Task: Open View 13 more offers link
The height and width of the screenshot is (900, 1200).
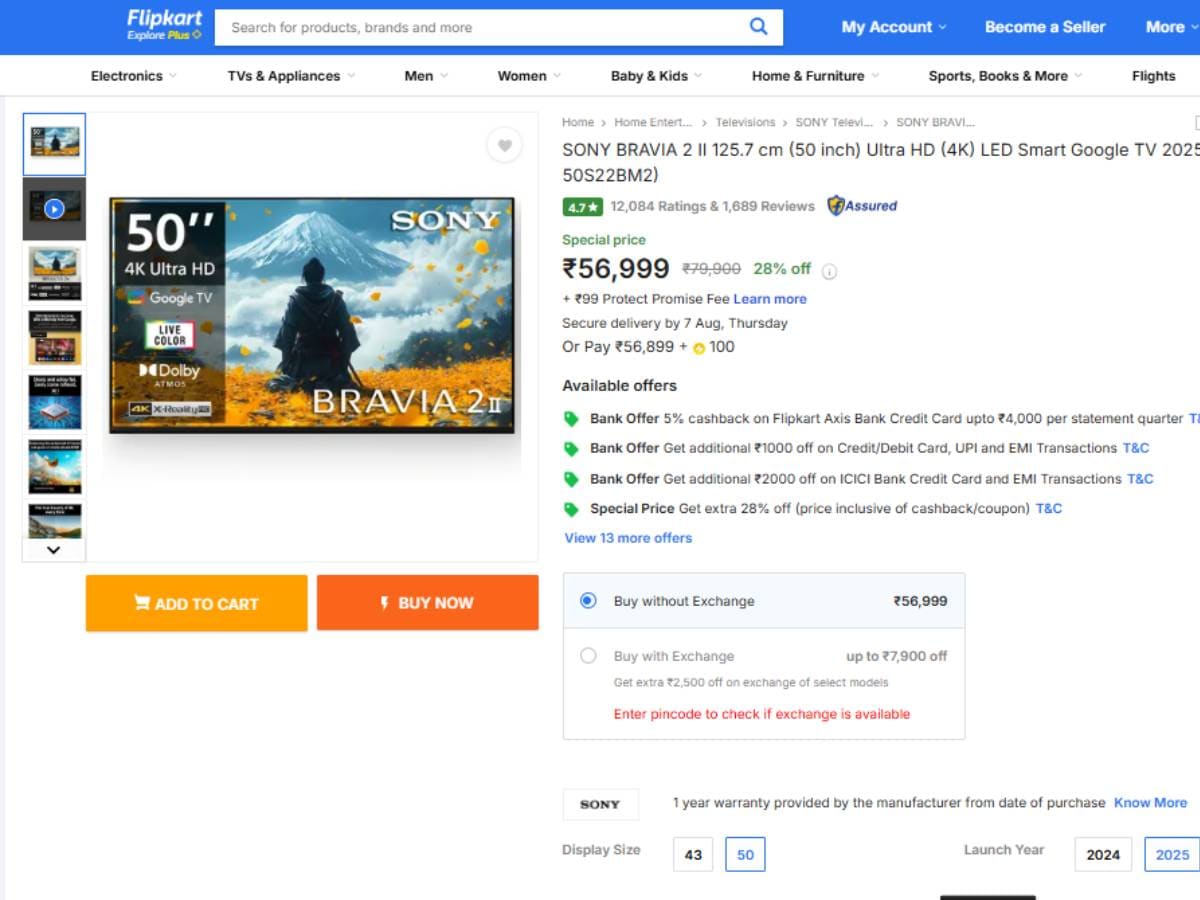Action: (x=628, y=538)
